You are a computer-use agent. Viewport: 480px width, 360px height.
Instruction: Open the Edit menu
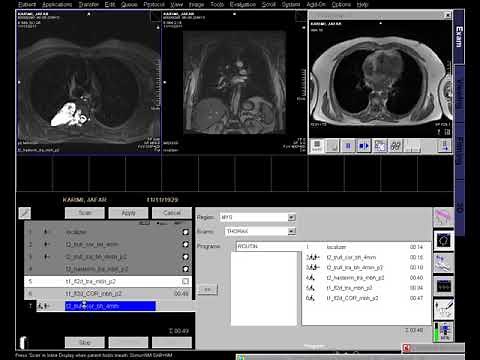tap(110, 4)
